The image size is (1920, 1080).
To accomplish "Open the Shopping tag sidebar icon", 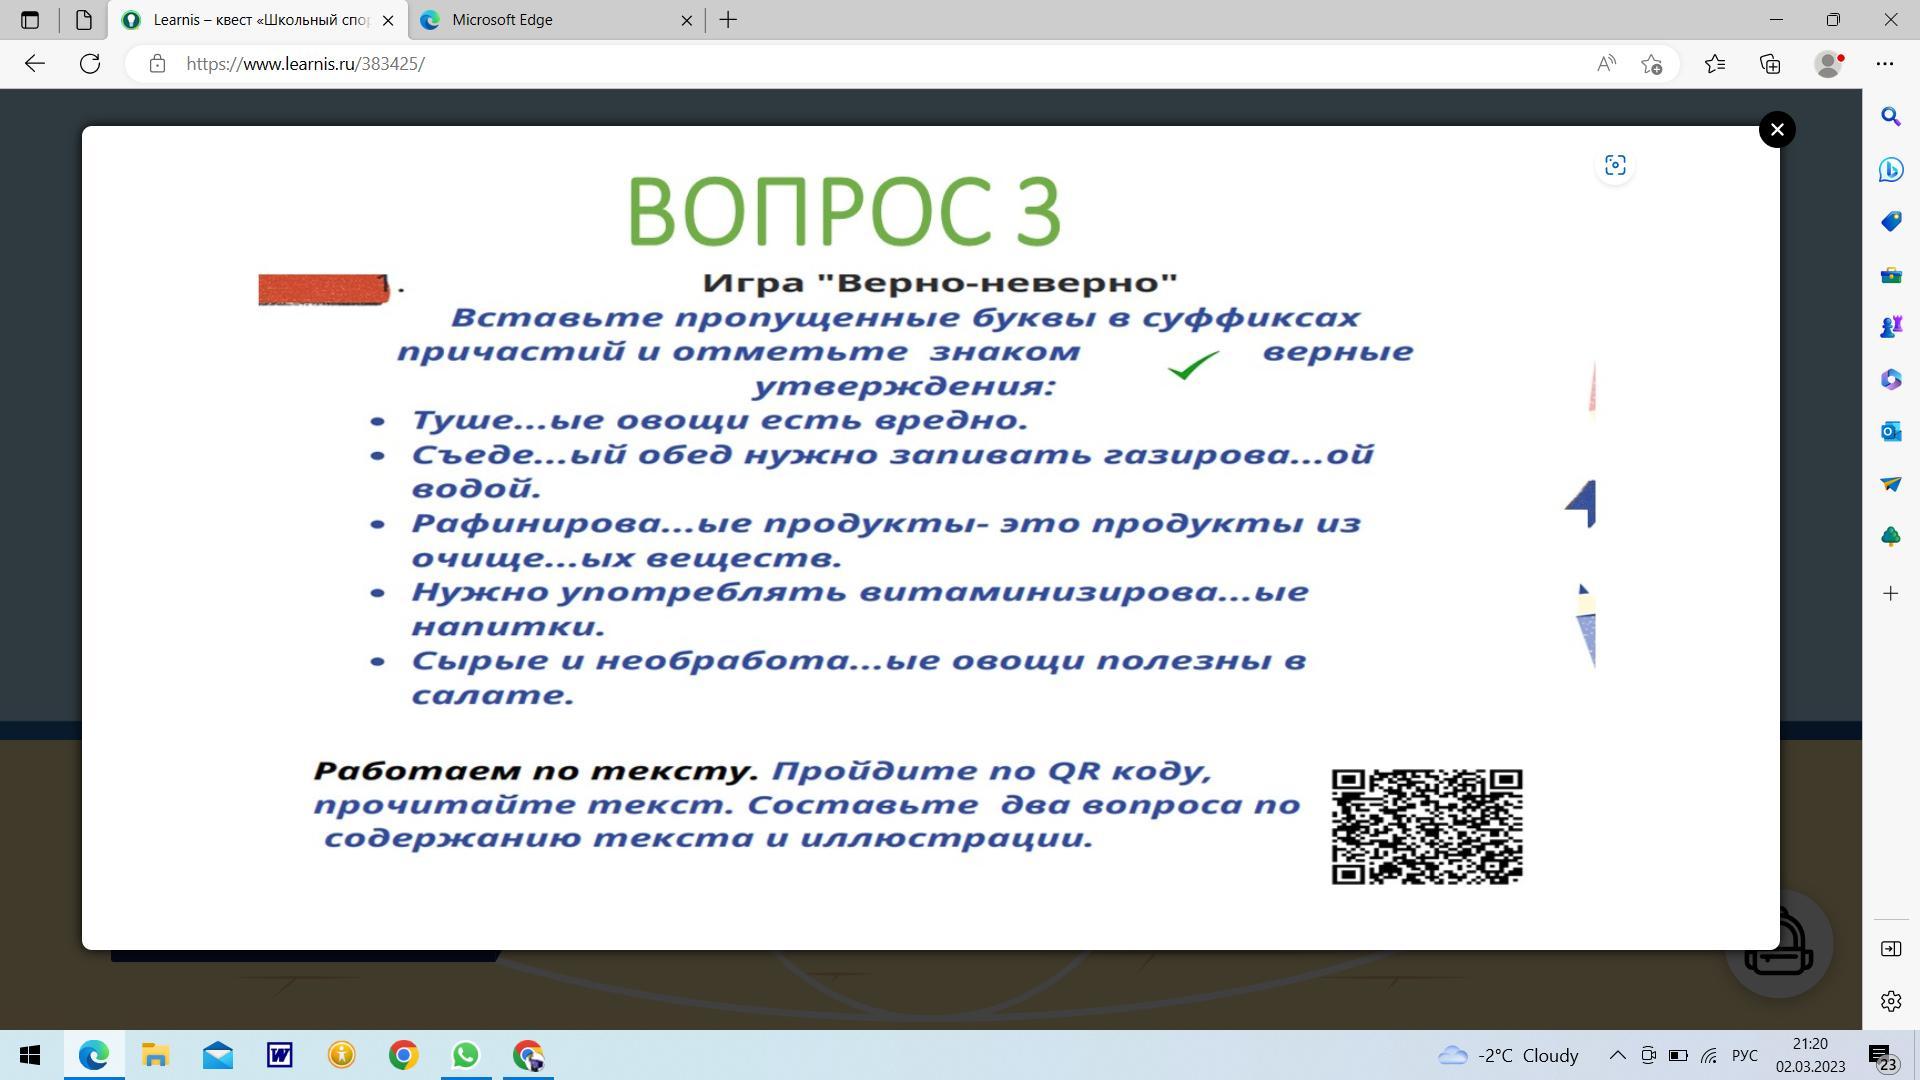I will tap(1890, 222).
